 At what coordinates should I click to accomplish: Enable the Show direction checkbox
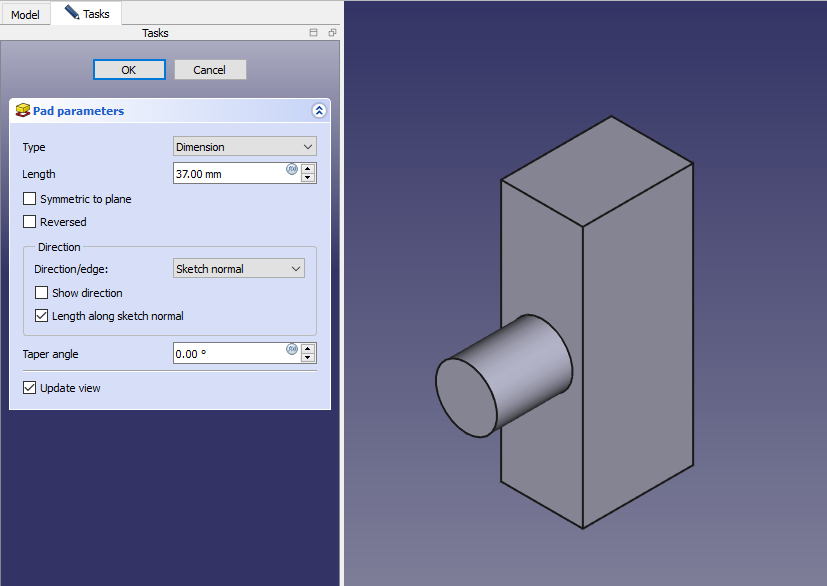42,293
